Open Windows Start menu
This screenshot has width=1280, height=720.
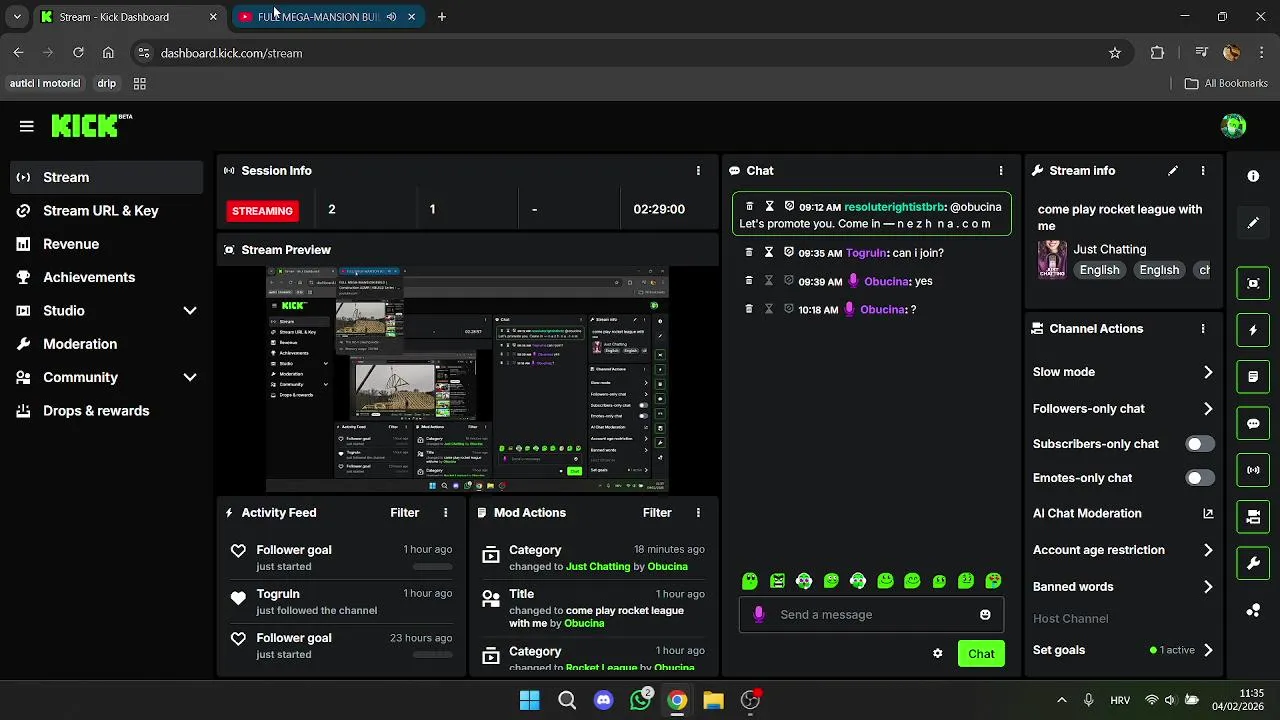[x=530, y=700]
